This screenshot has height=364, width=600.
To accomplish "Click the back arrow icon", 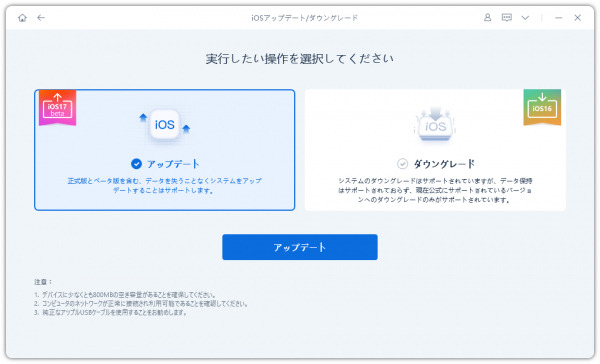I will [x=41, y=18].
